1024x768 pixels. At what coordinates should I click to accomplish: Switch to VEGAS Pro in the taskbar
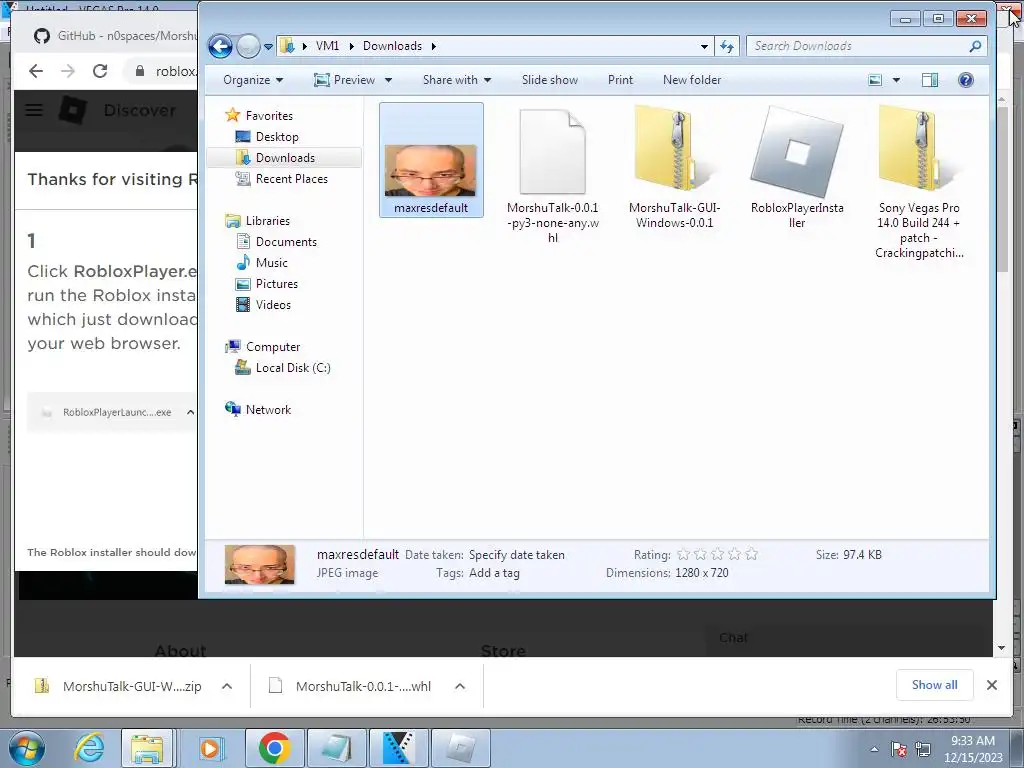click(399, 748)
